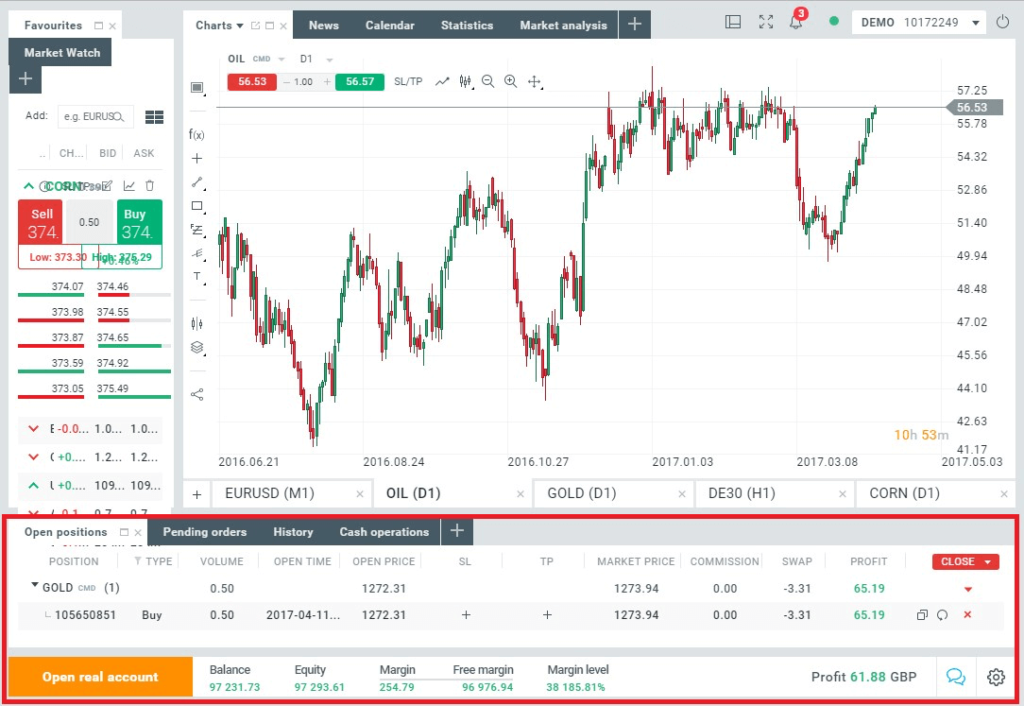Image resolution: width=1024 pixels, height=706 pixels.
Task: Open notifications bell with 3 alerts
Action: coord(796,23)
